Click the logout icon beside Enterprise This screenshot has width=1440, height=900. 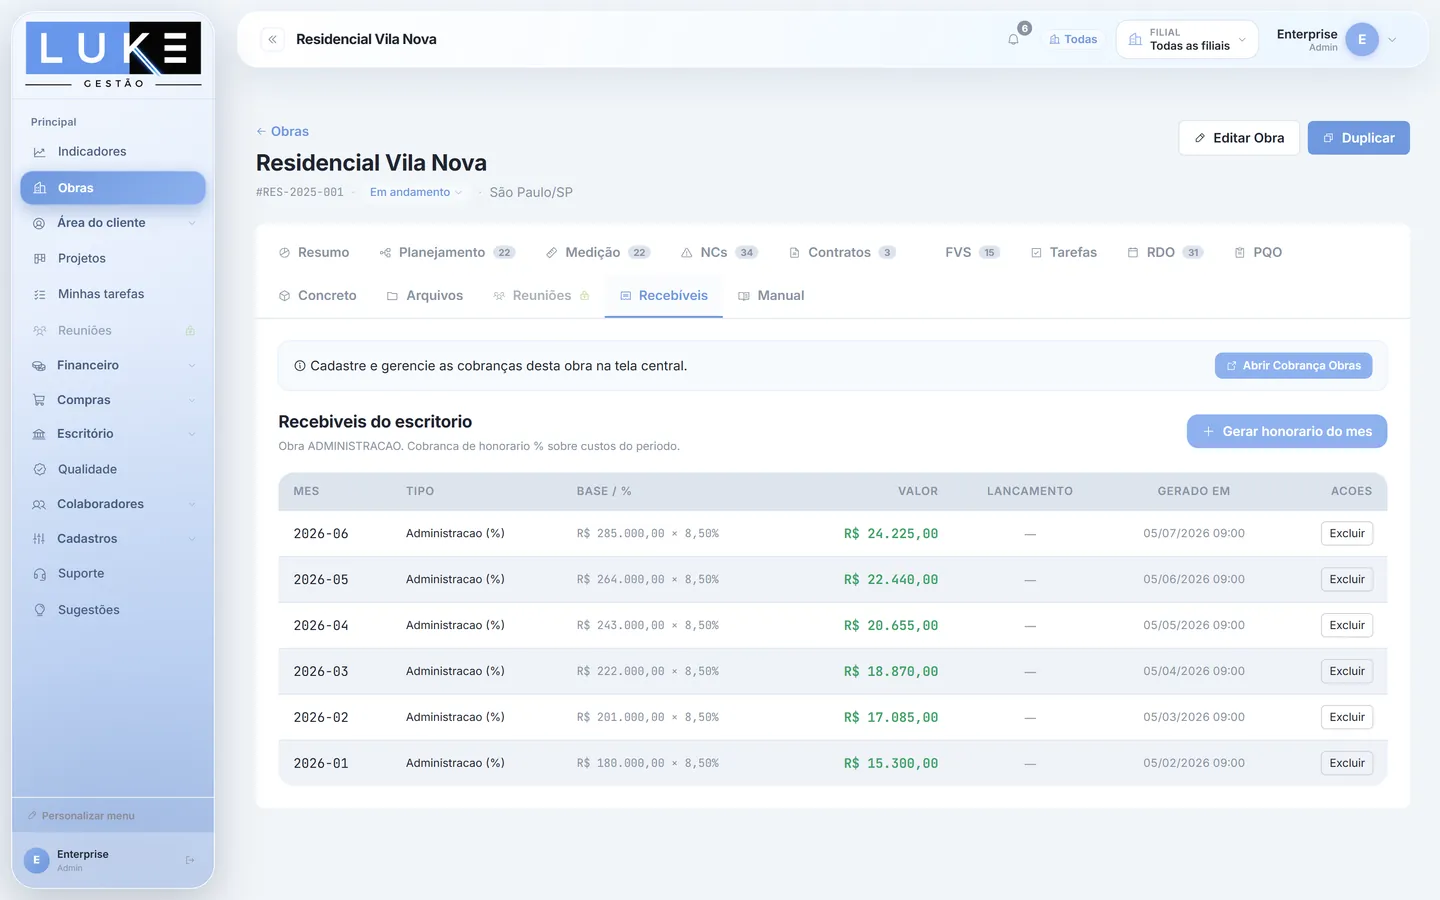coord(190,860)
